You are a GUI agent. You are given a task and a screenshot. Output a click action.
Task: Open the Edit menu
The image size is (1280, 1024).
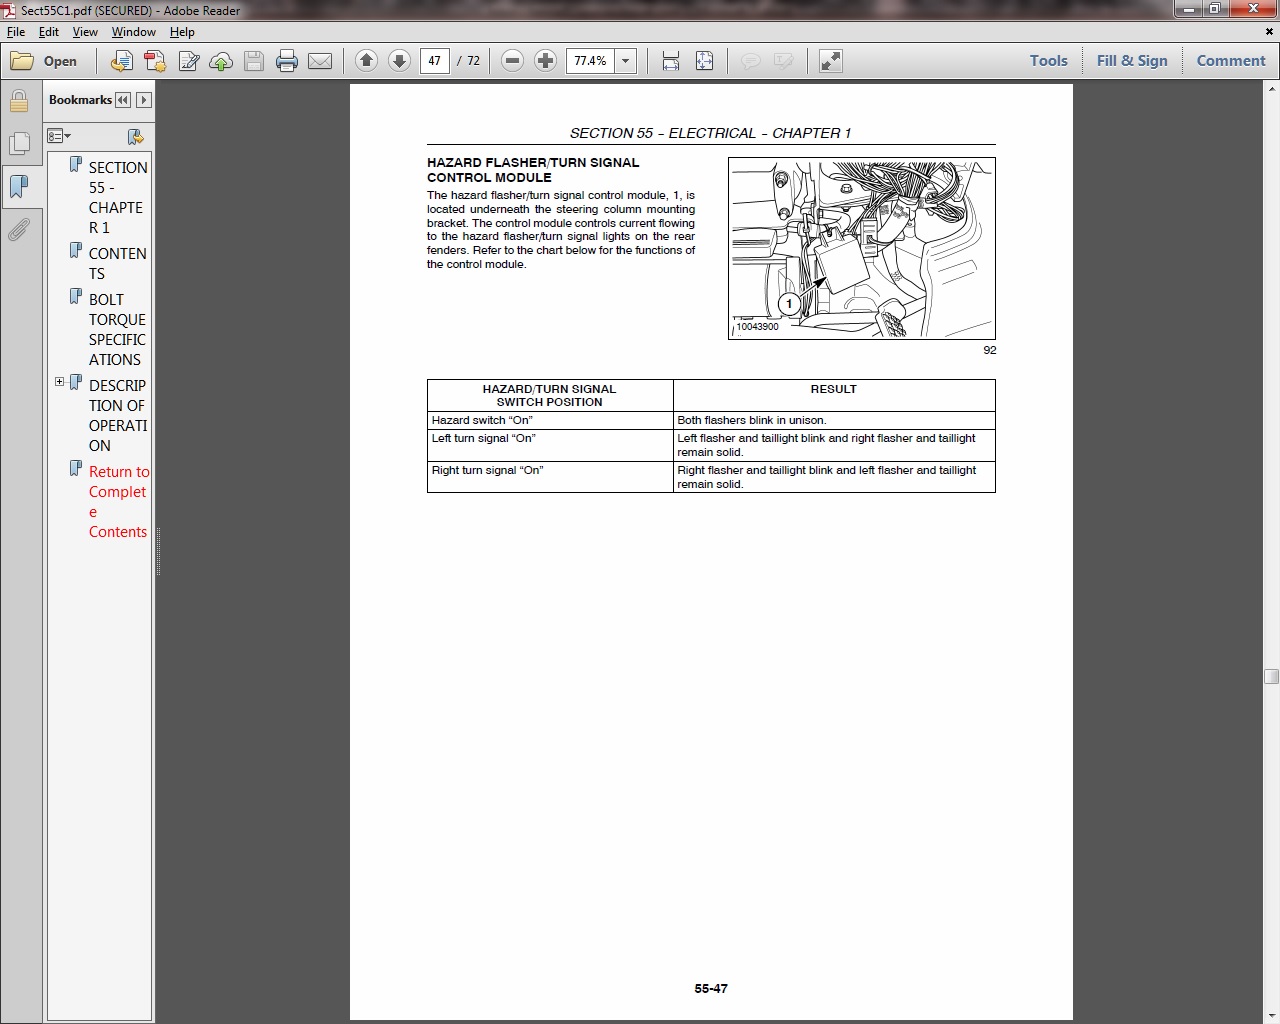[49, 32]
